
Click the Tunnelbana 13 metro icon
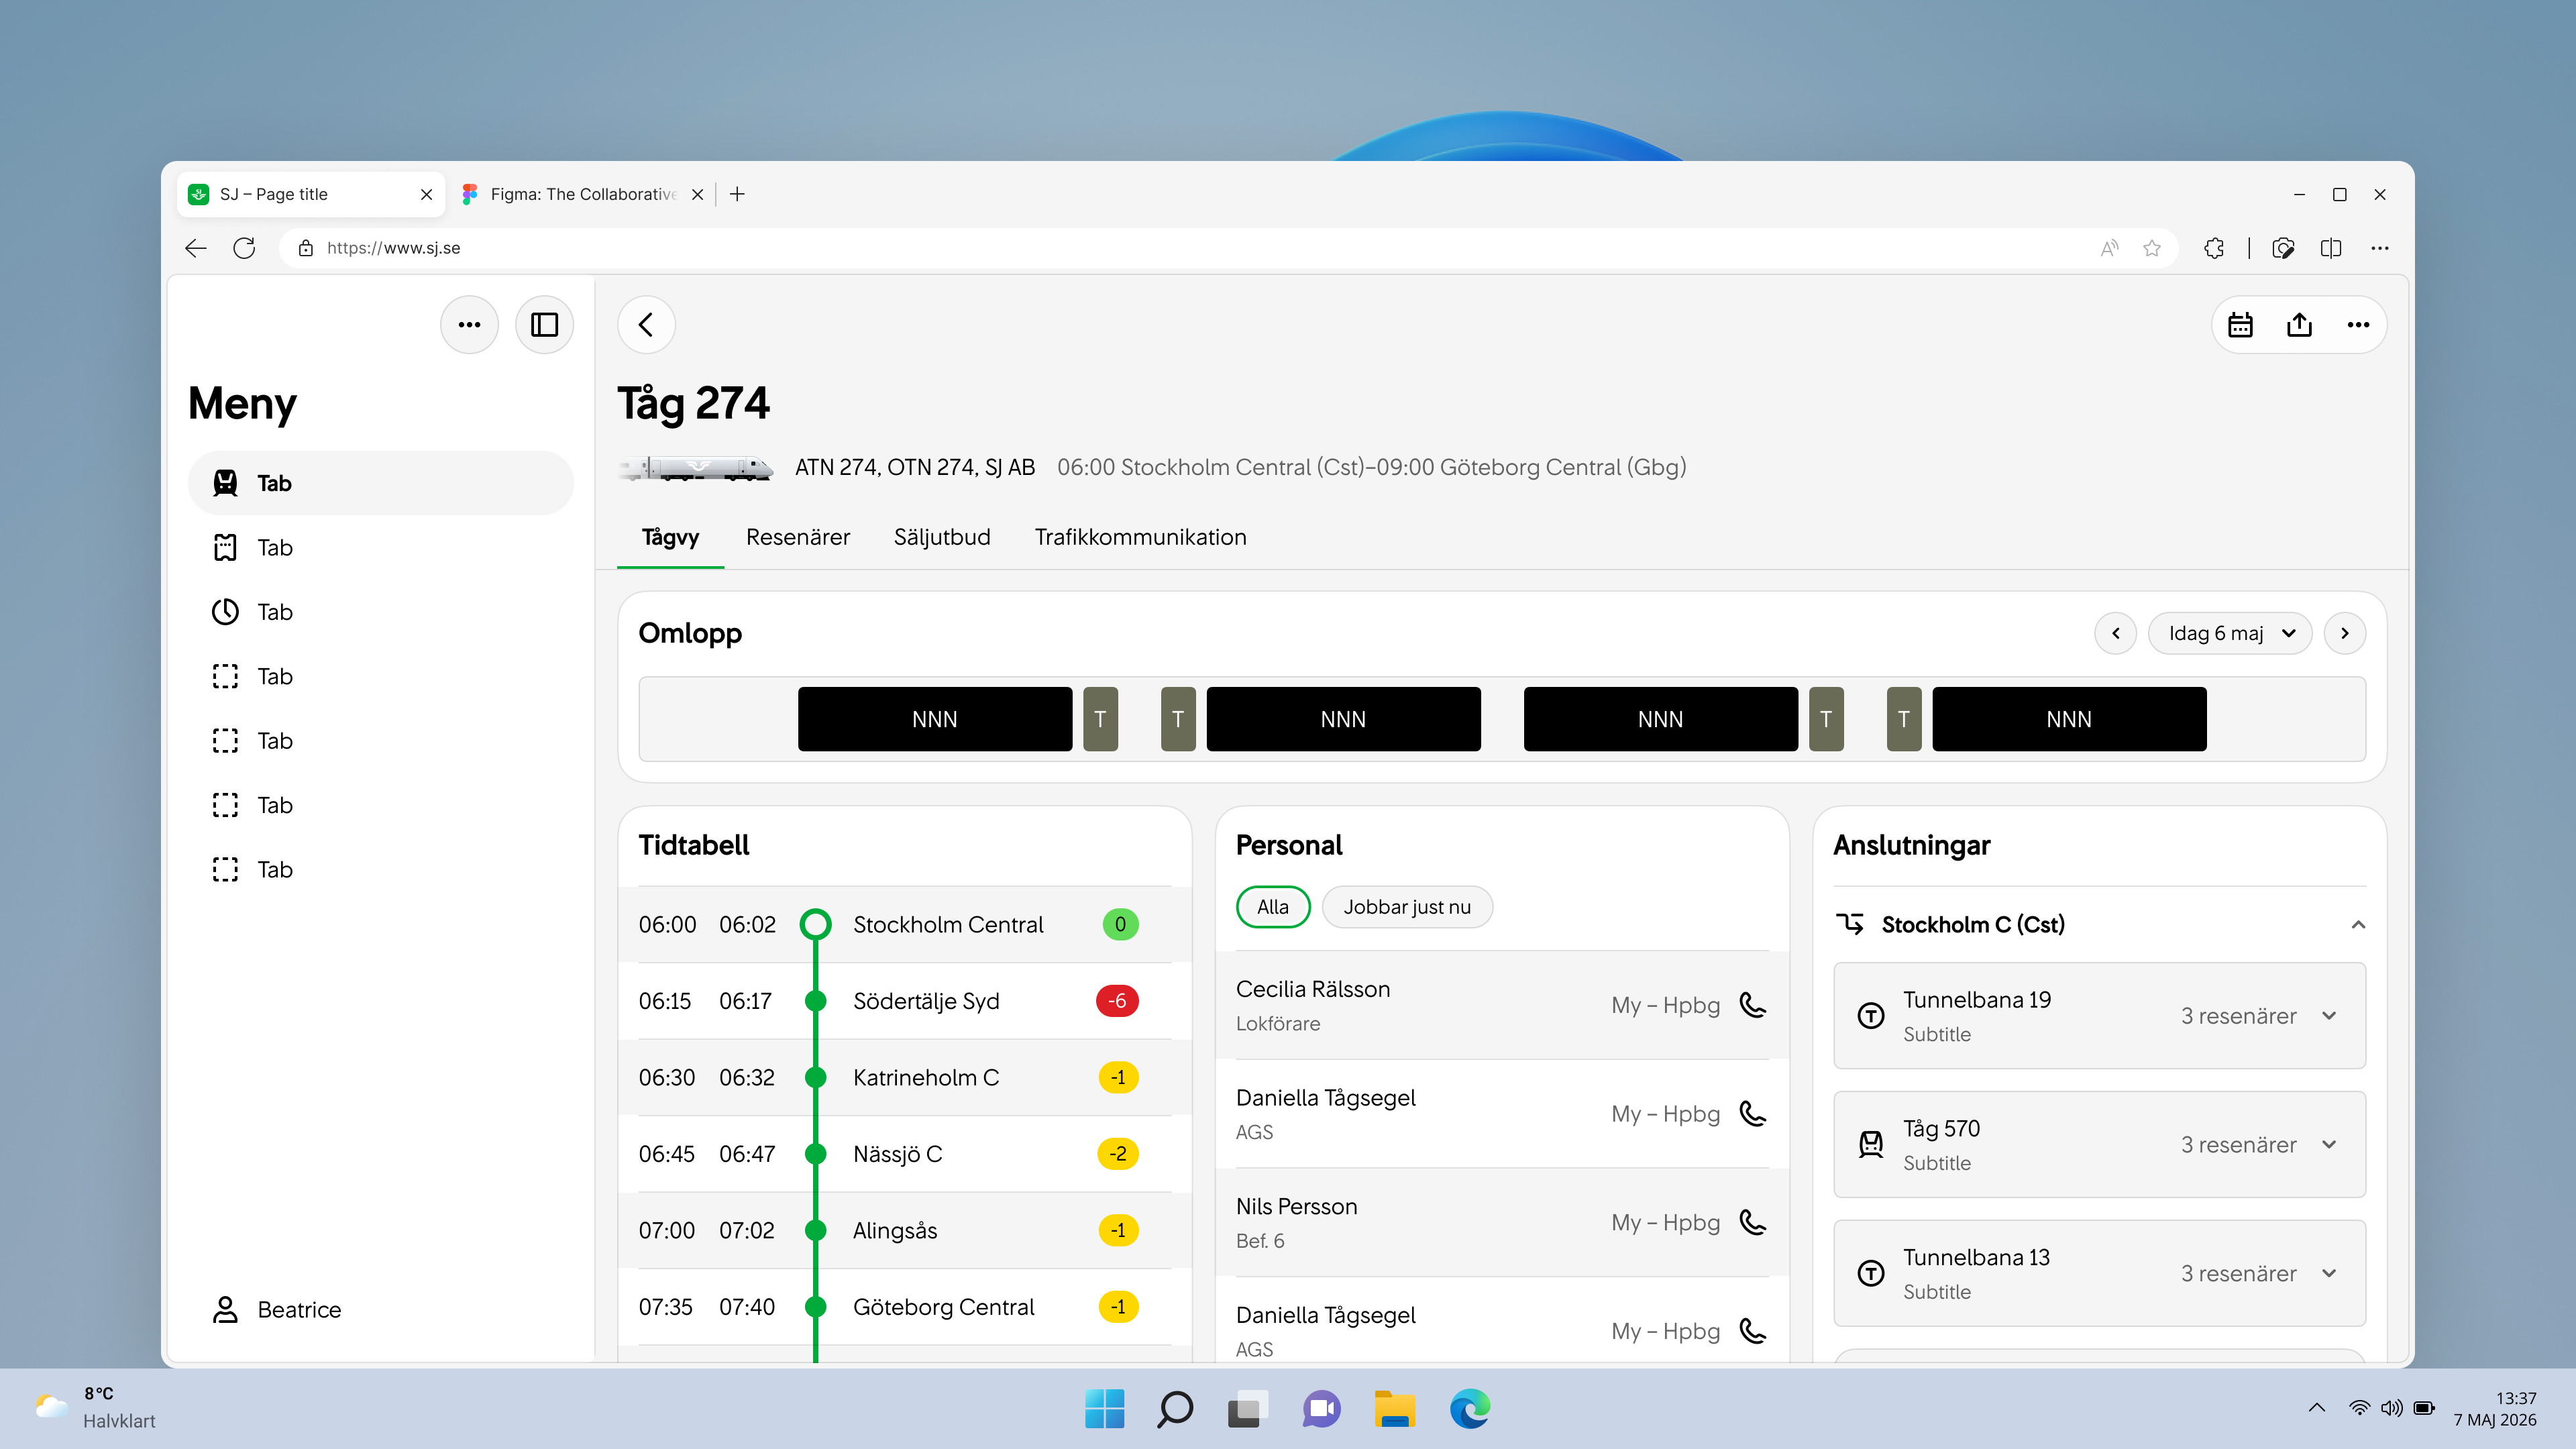click(1871, 1273)
